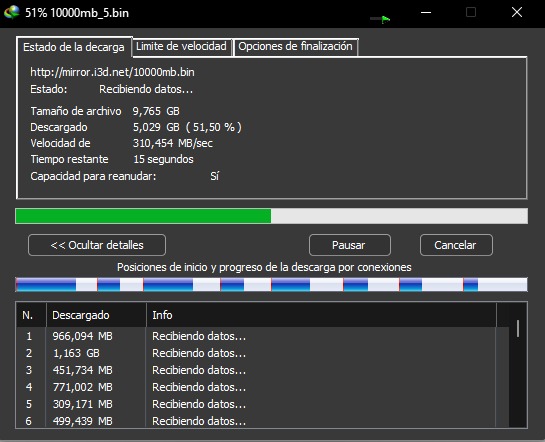Open Opciones de finalización tab
This screenshot has height=442, width=545.
tap(295, 47)
